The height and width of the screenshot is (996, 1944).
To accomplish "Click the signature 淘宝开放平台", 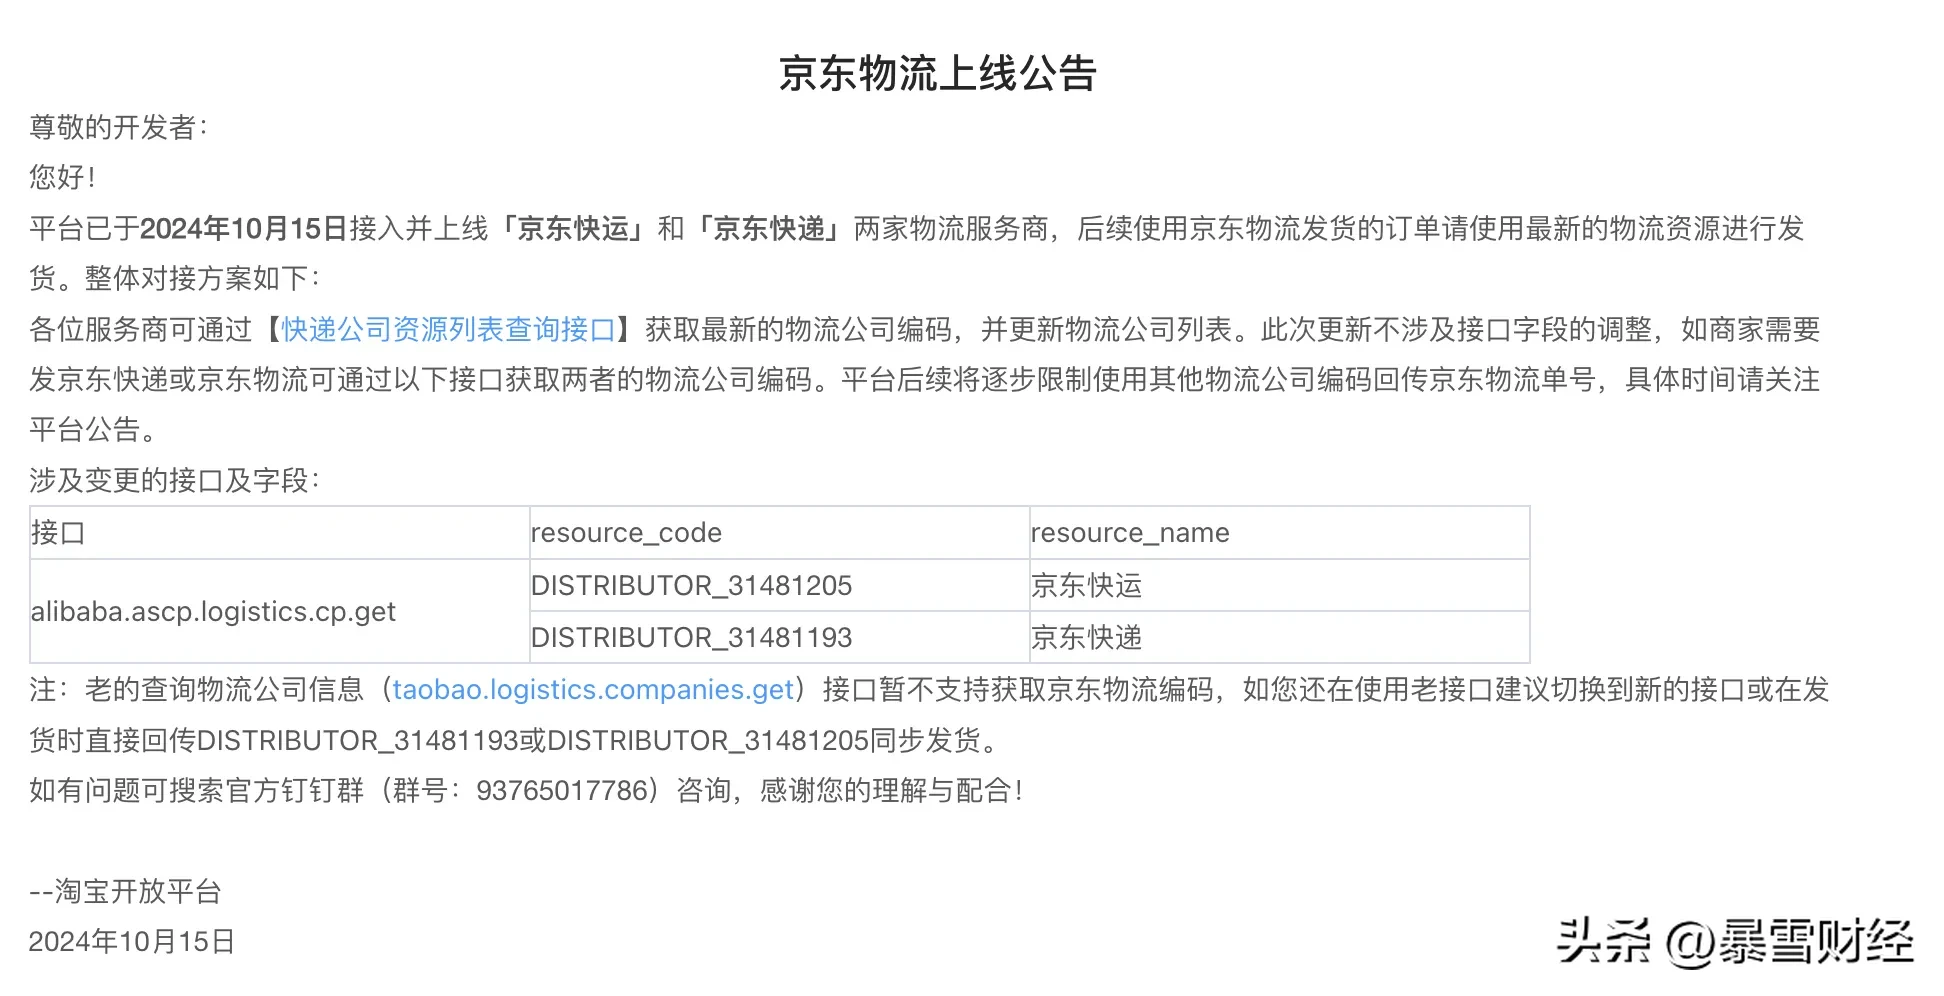I will (138, 891).
